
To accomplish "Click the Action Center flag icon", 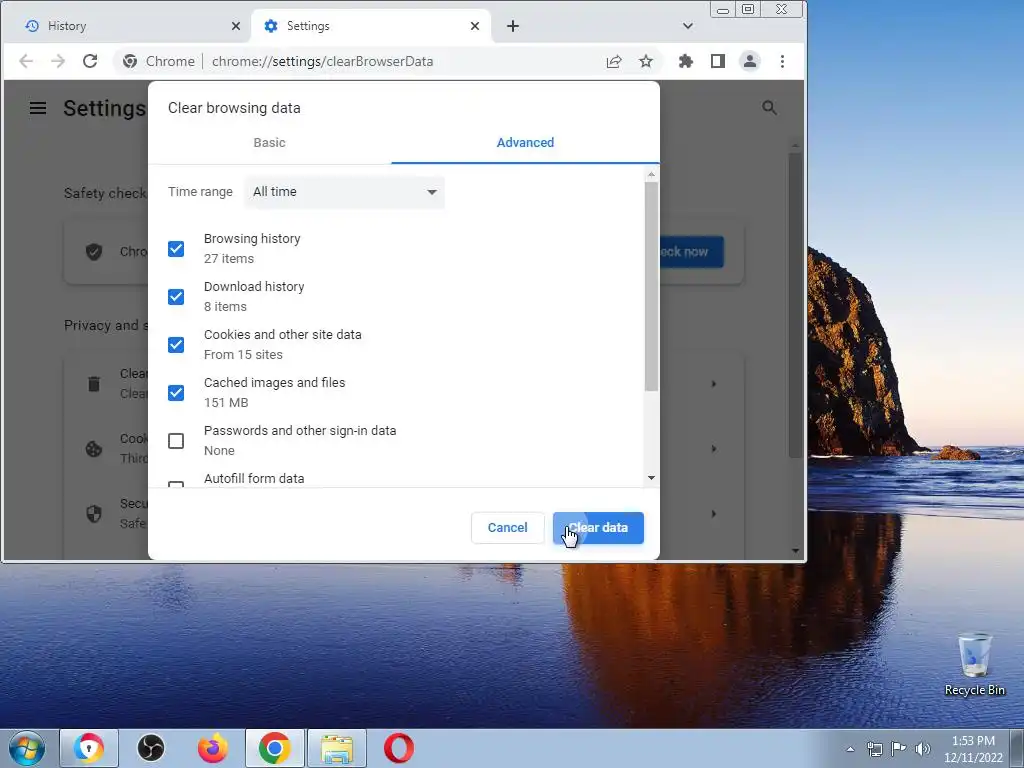I will 899,748.
